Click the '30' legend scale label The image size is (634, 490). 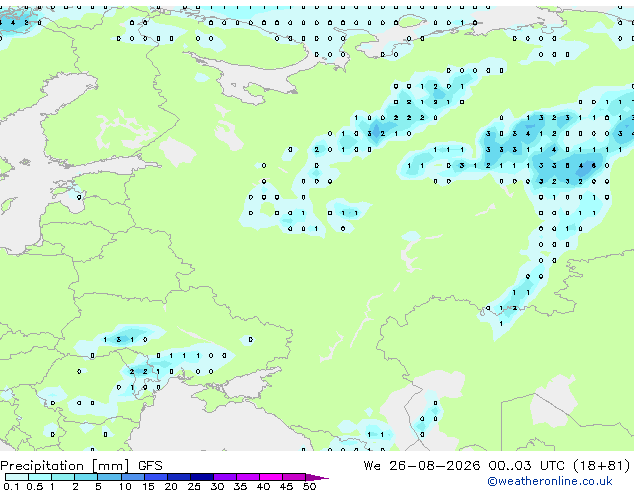click(217, 486)
